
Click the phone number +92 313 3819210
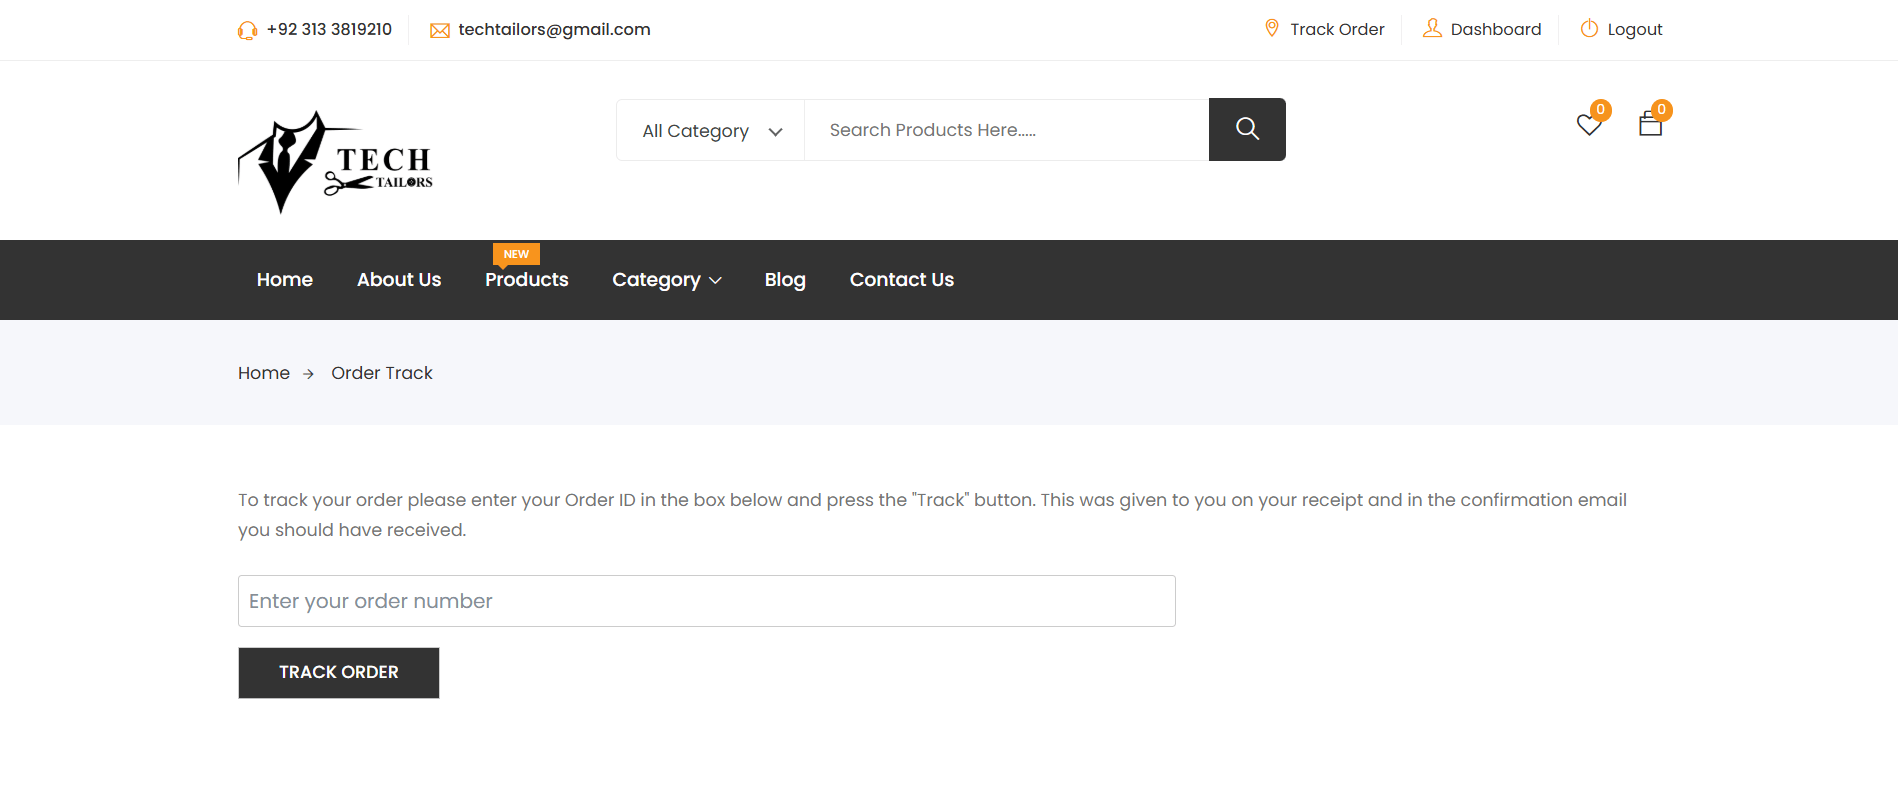pos(329,29)
